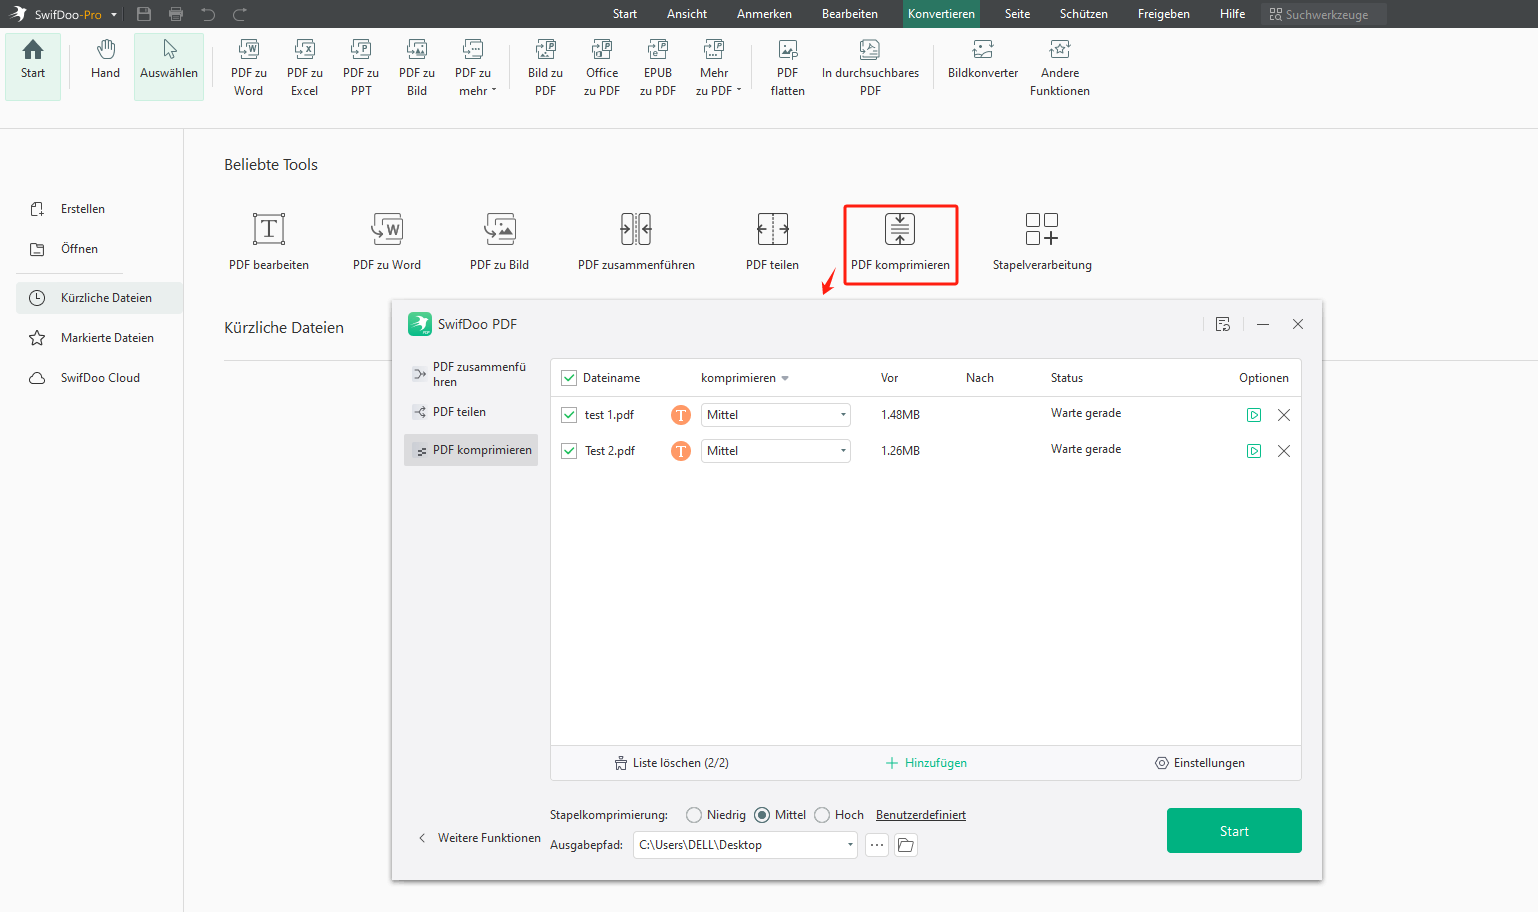Open the PDF zu Bild ribbon tool
The image size is (1538, 912).
[417, 68]
